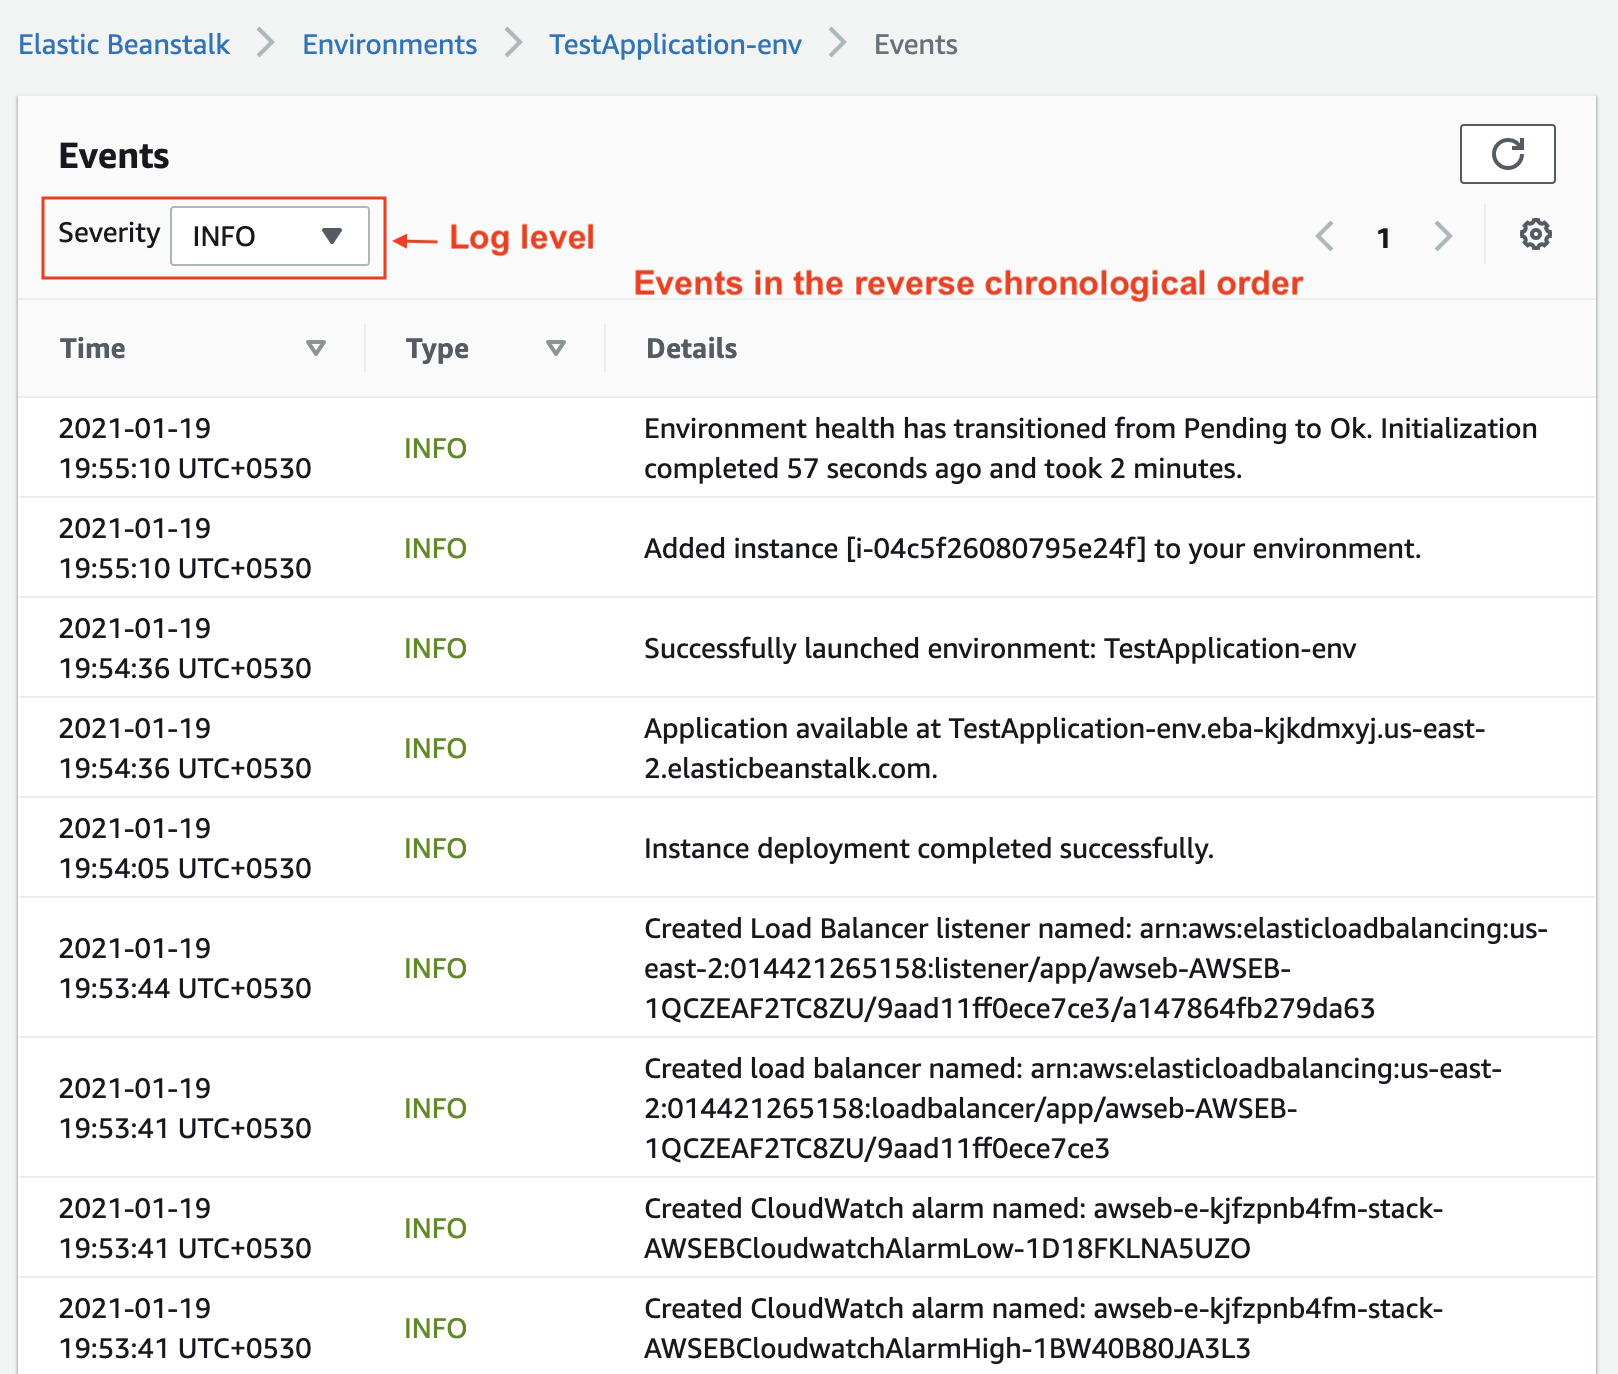Select the Events breadcrumb text

[x=916, y=44]
